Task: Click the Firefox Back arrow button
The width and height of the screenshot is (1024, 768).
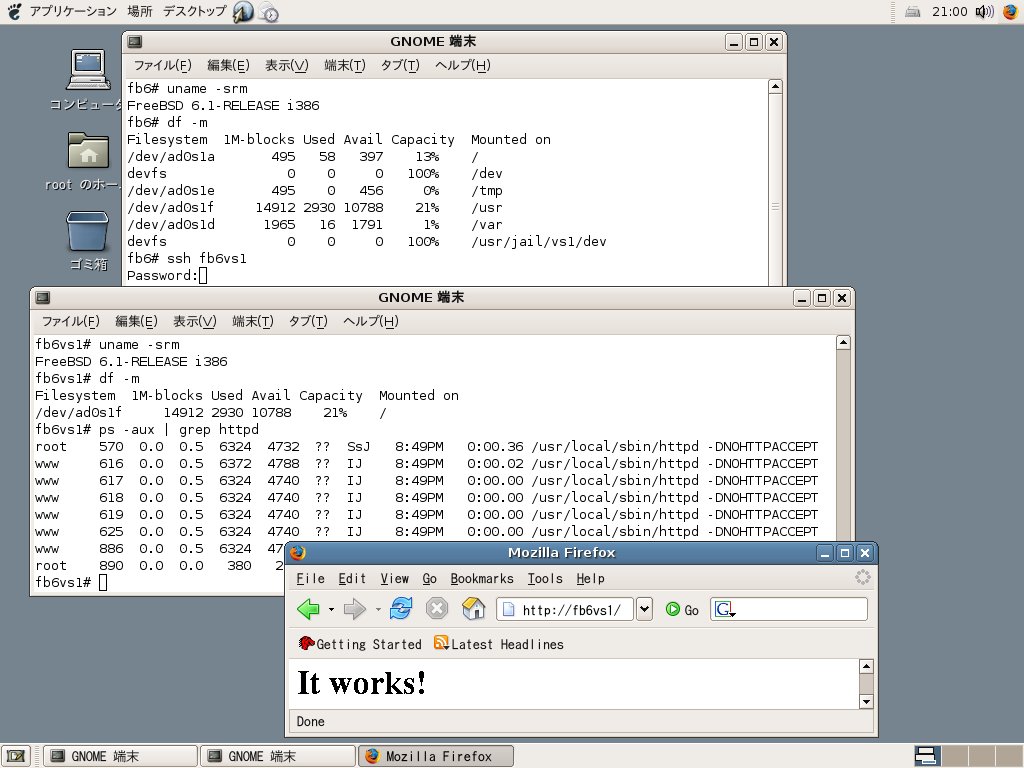Action: [x=308, y=609]
